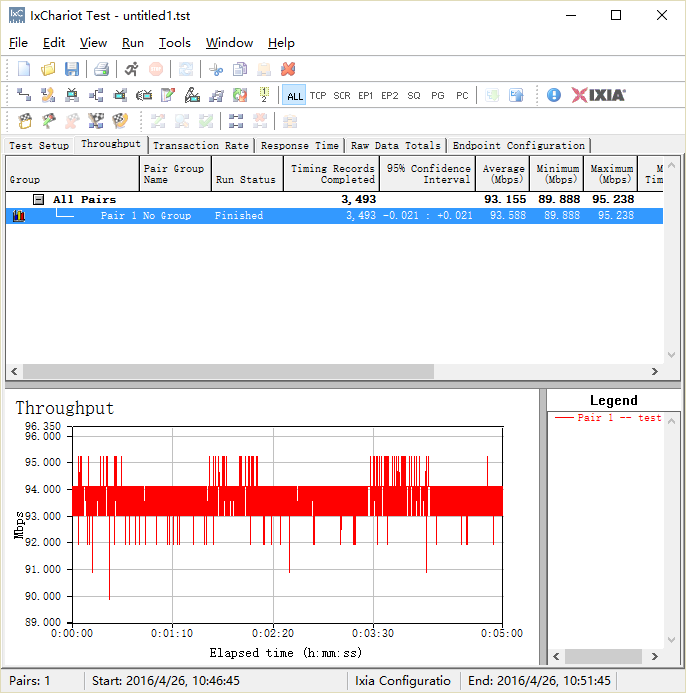Click the Copy icon in toolbar
Image resolution: width=686 pixels, height=693 pixels.
click(240, 69)
